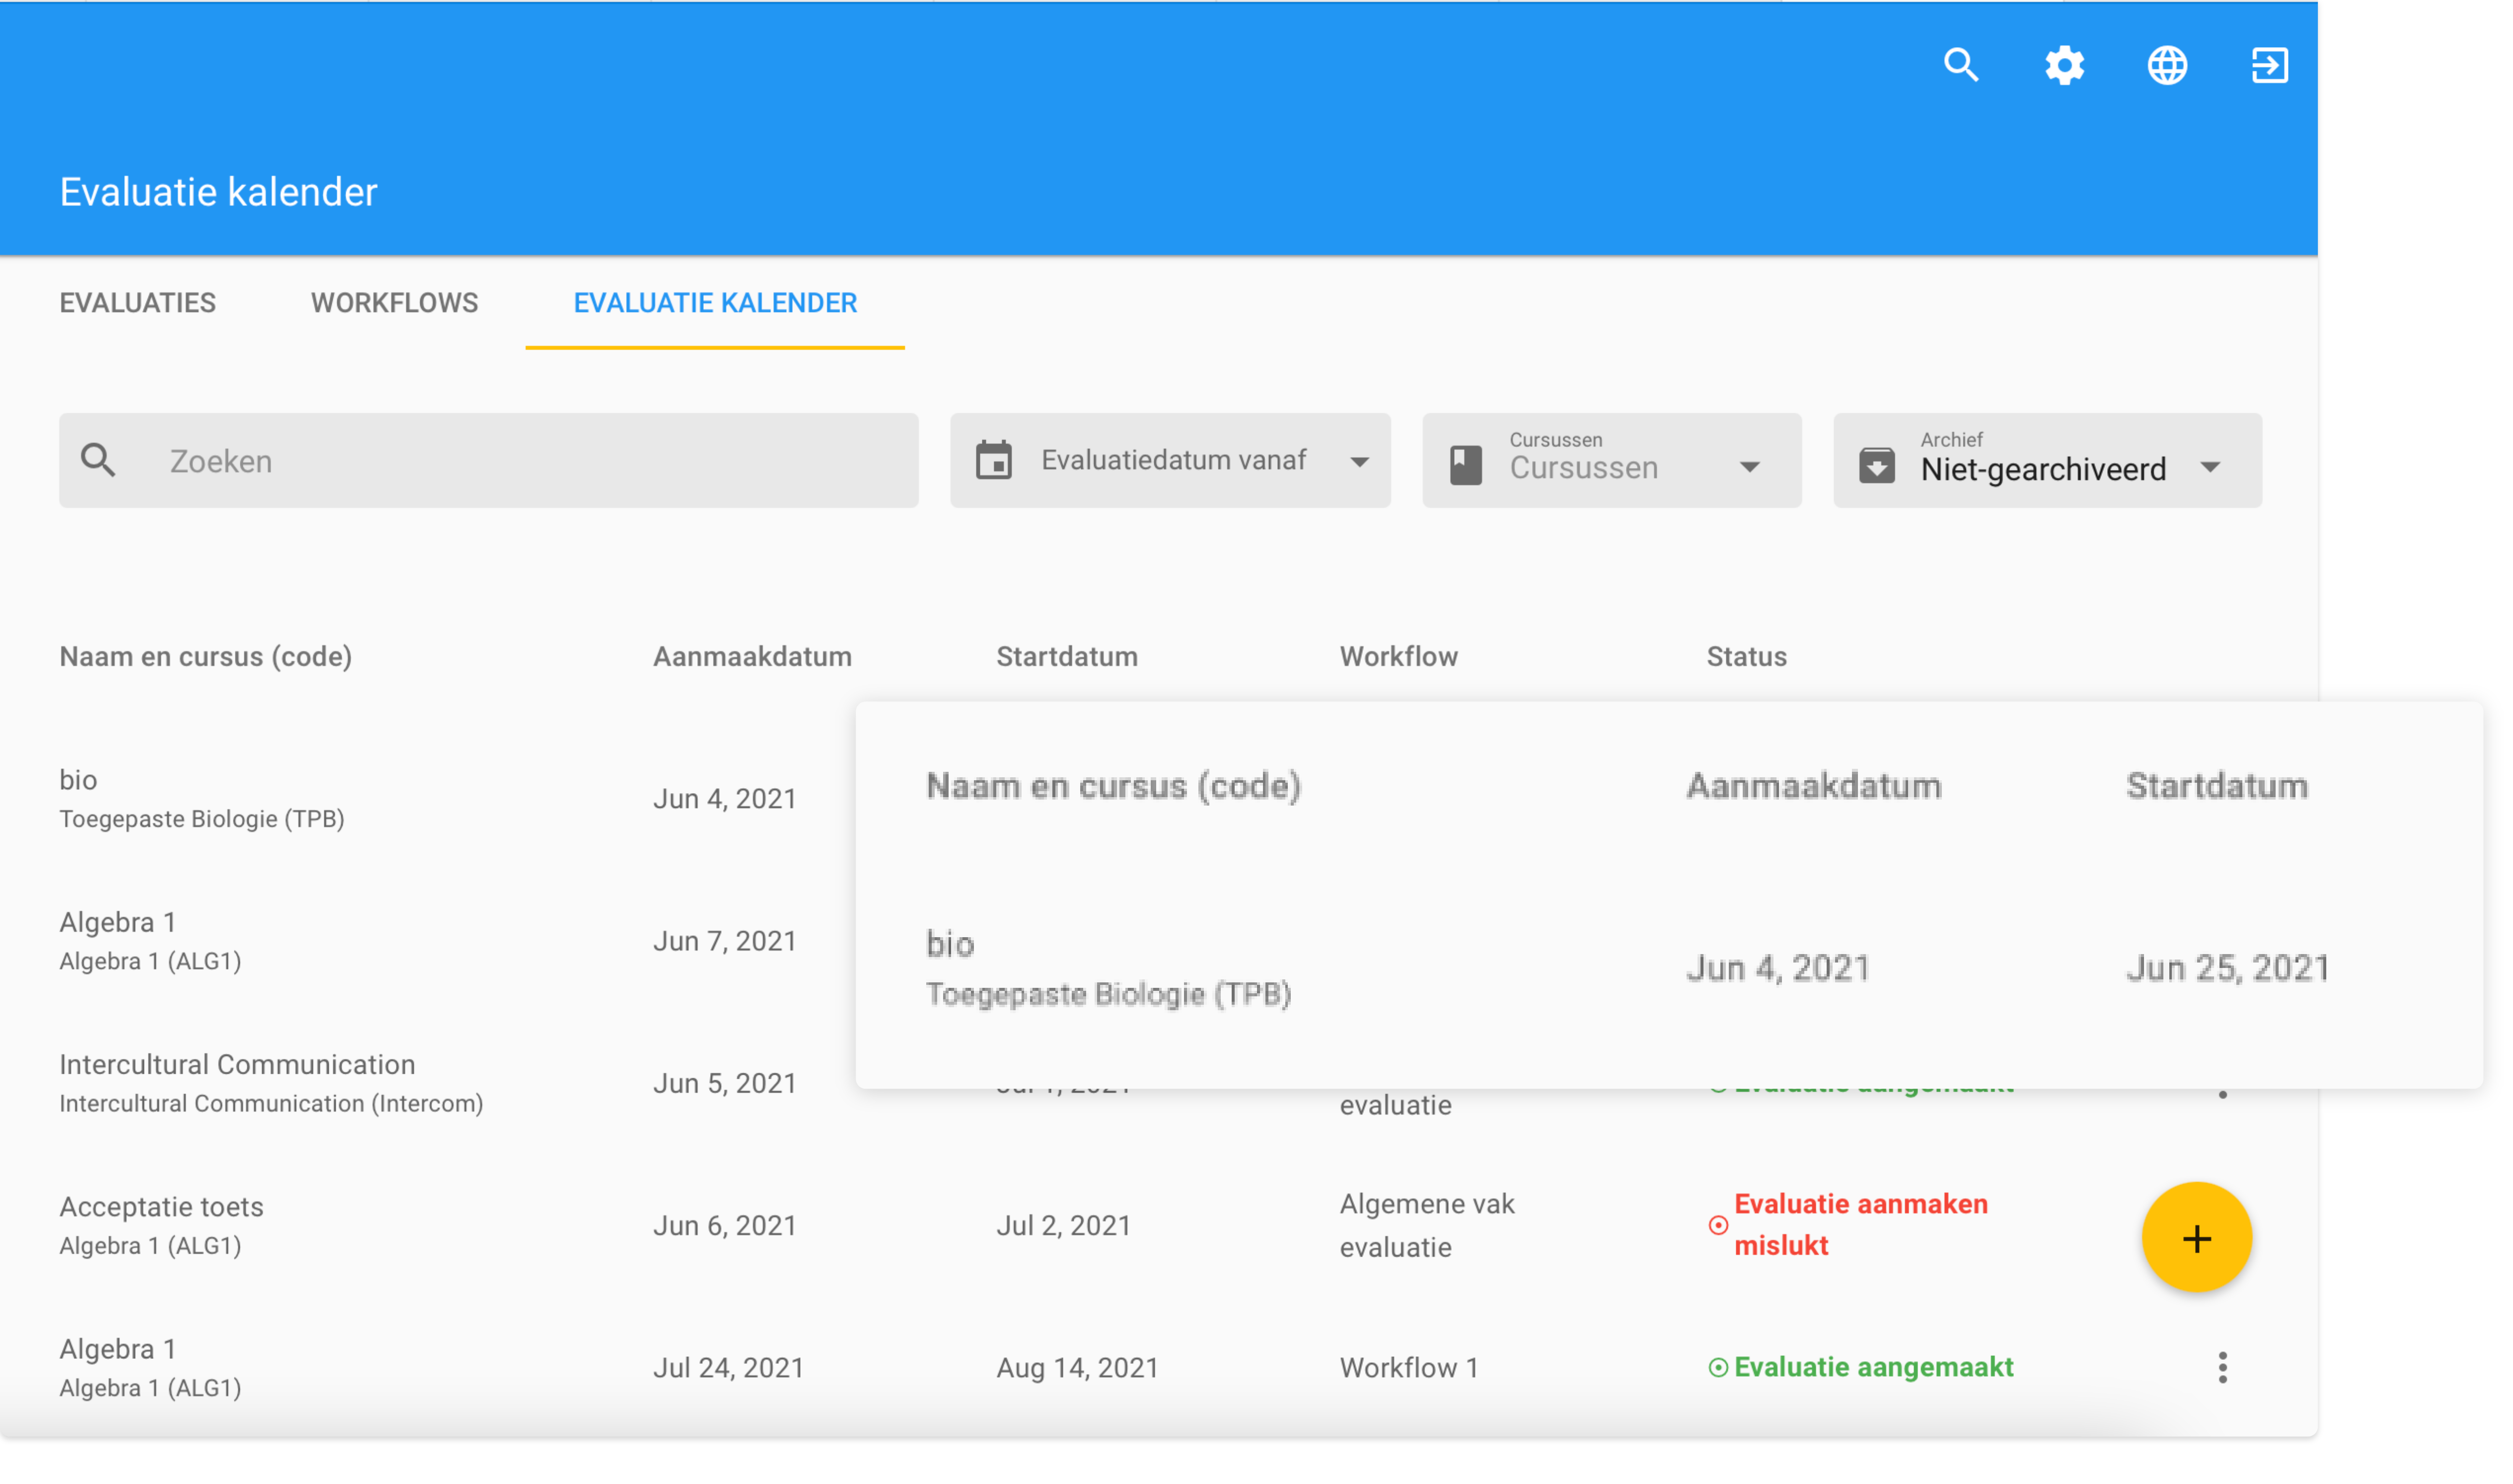2513x1484 pixels.
Task: Open the Acceptatie toets row
Action: tap(161, 1207)
